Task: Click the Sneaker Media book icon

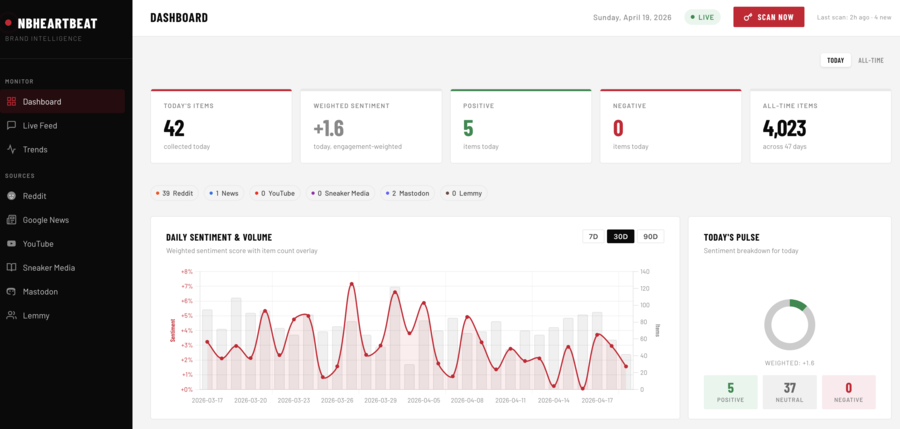Action: [x=11, y=268]
